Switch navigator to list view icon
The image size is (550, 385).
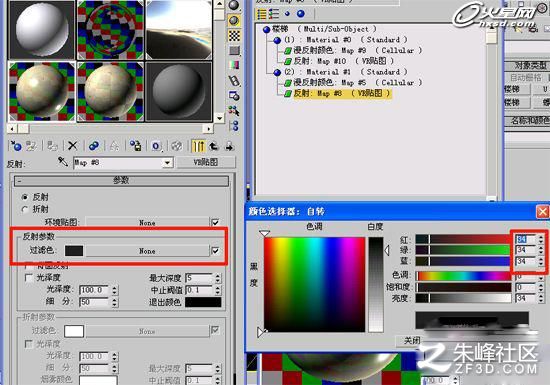click(x=261, y=14)
